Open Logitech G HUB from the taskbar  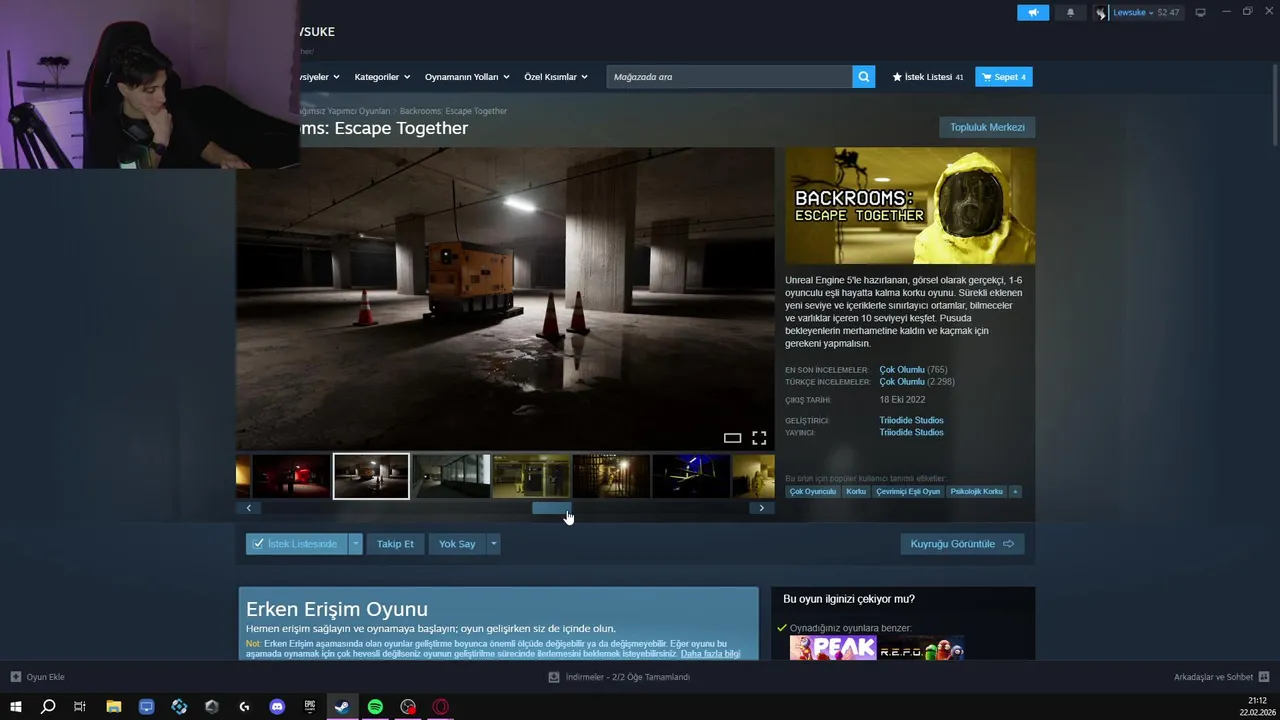click(244, 707)
